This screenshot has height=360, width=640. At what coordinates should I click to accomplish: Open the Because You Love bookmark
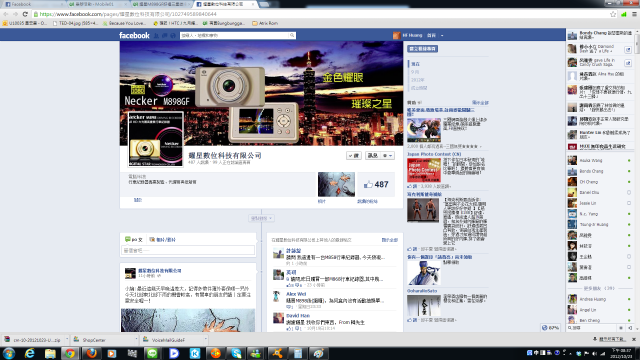pyautogui.click(x=124, y=23)
